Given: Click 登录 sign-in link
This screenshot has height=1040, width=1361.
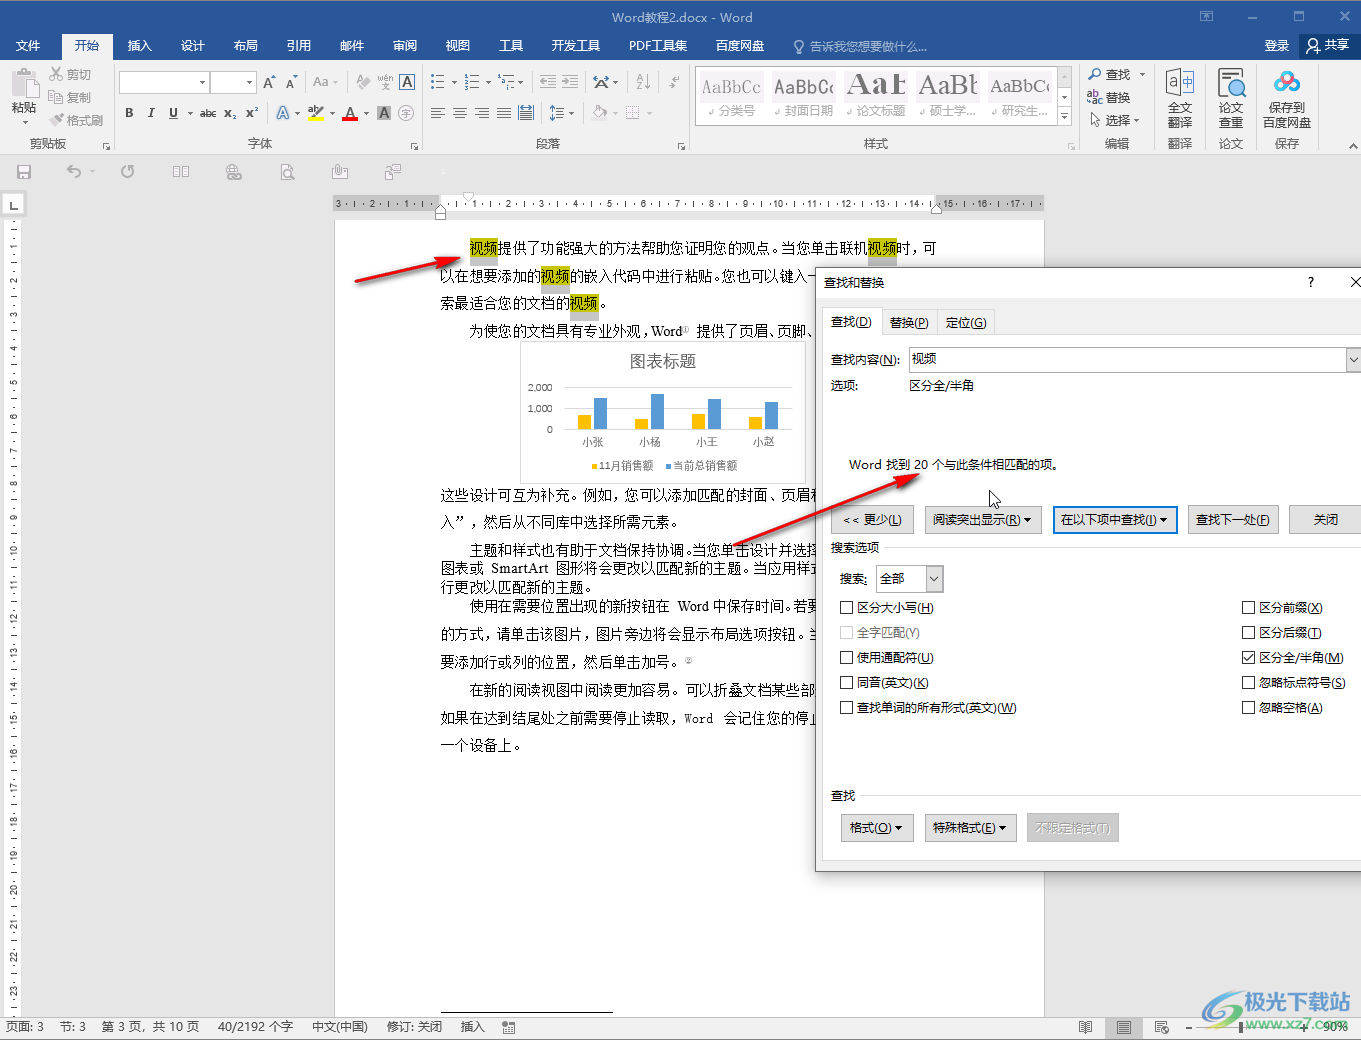Looking at the screenshot, I should click(x=1277, y=46).
